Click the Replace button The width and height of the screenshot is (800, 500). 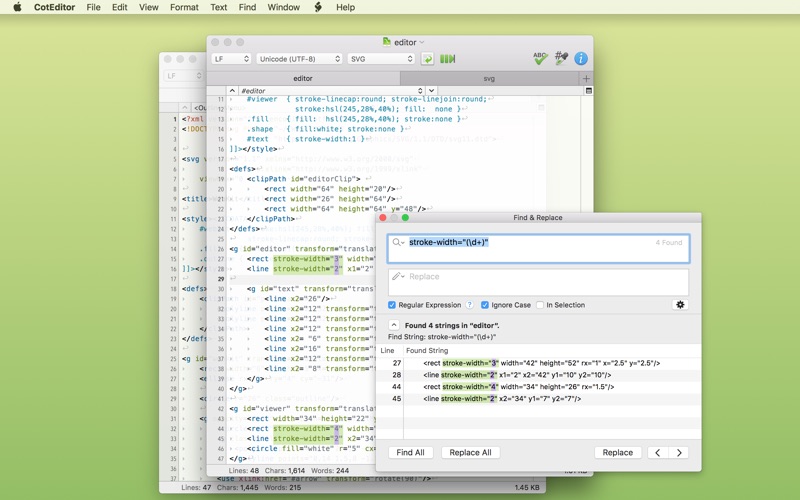pyautogui.click(x=617, y=453)
